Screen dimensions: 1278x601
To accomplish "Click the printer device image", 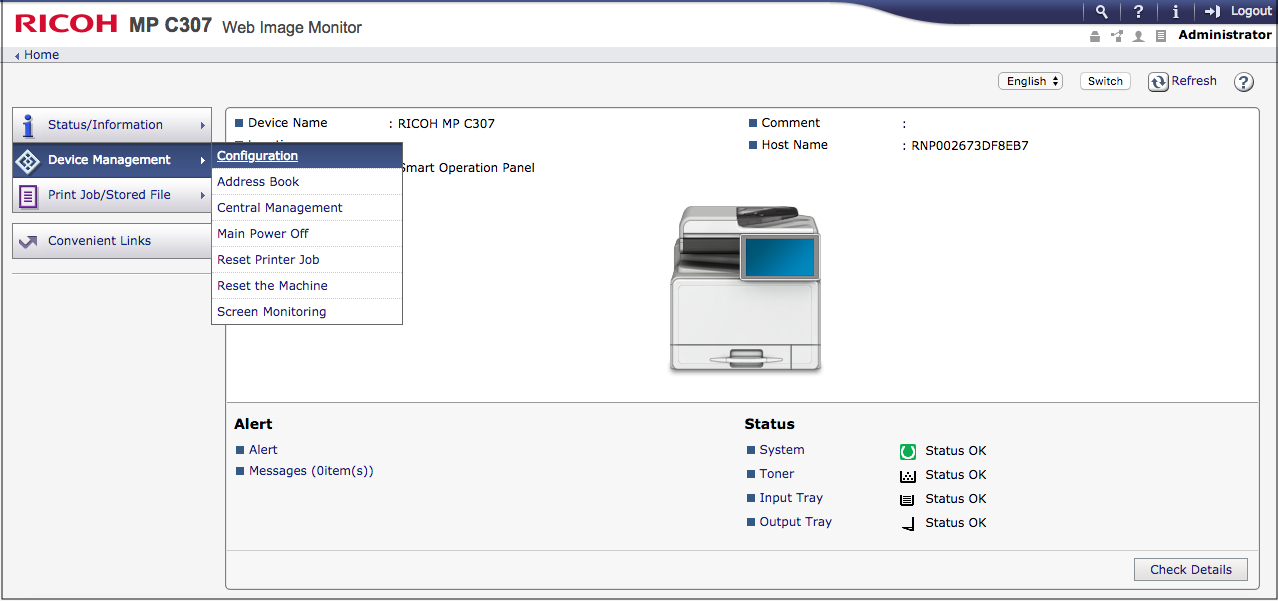I will point(744,289).
